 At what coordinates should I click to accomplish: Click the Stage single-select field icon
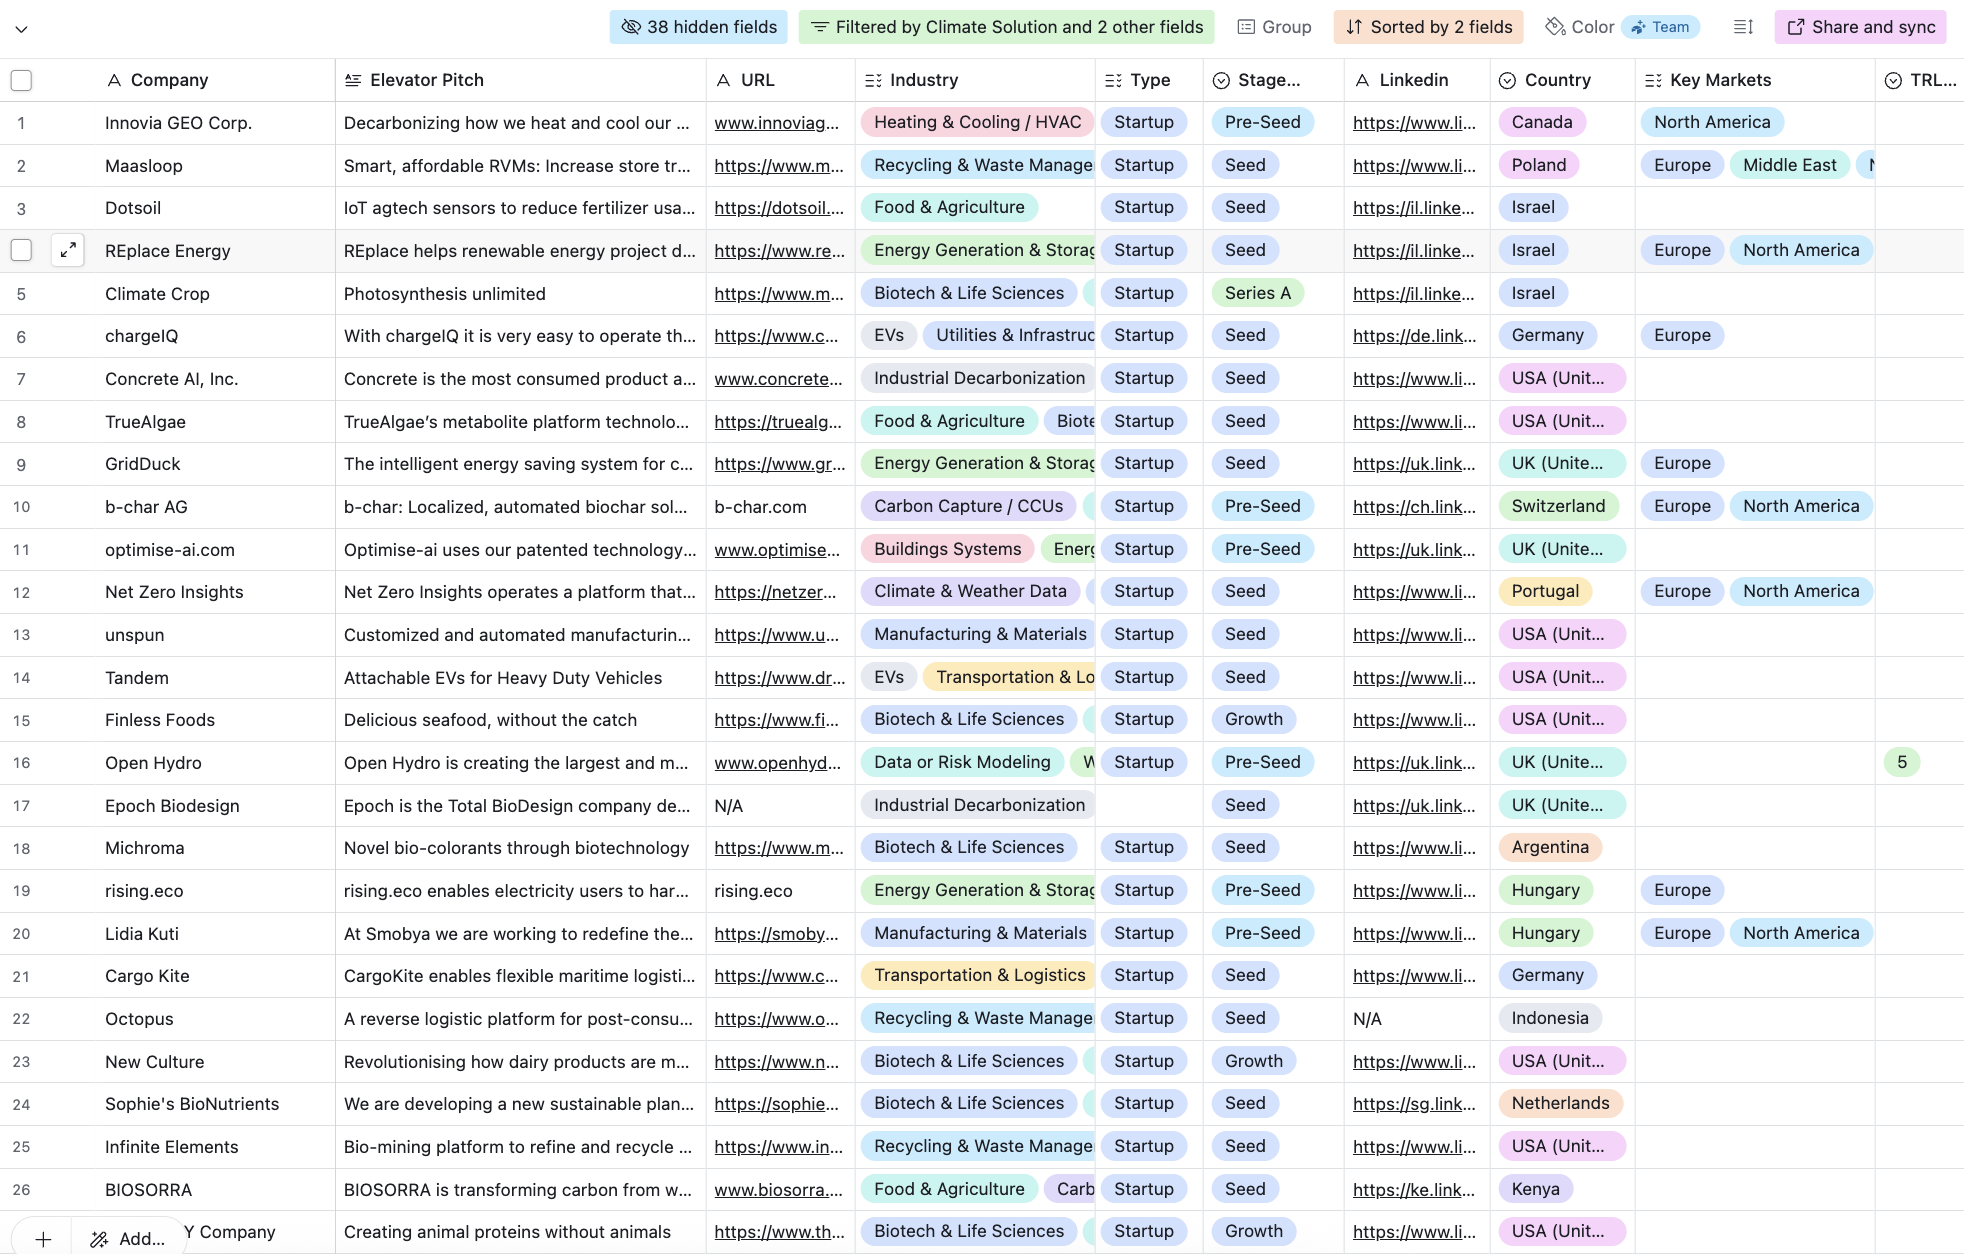(x=1221, y=80)
